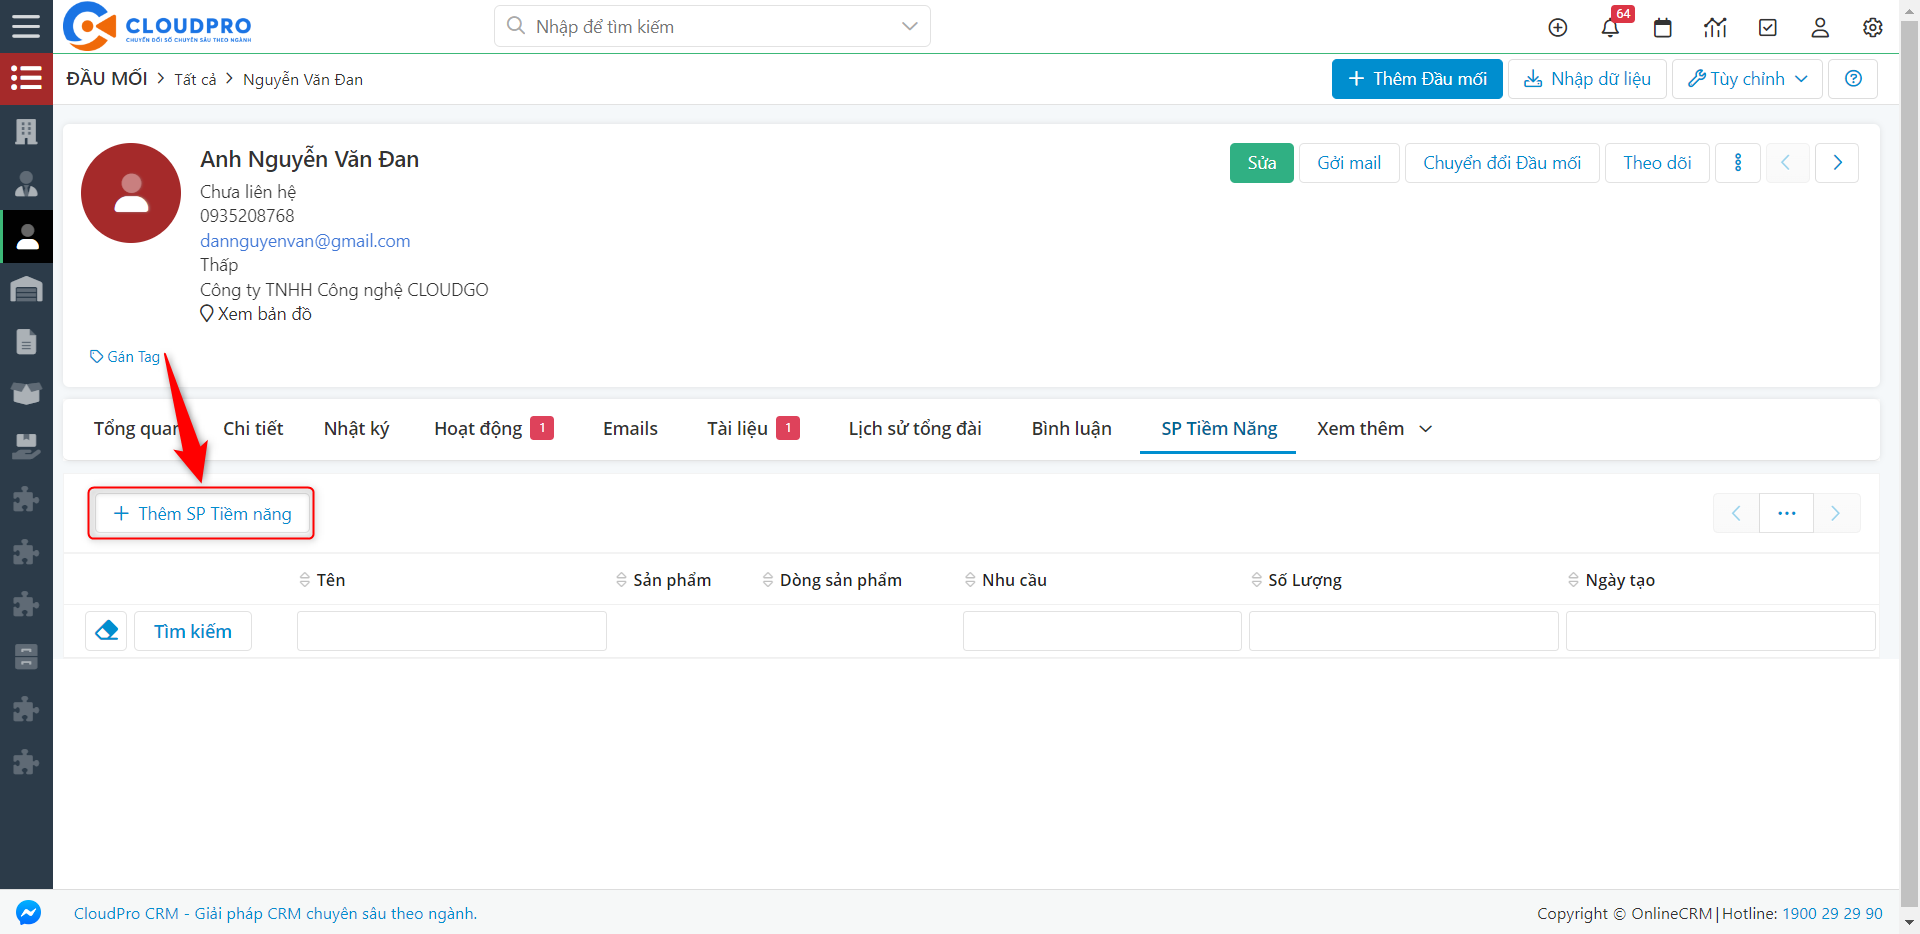
Task: Expand the Xem thêm tabs dropdown
Action: click(1374, 428)
